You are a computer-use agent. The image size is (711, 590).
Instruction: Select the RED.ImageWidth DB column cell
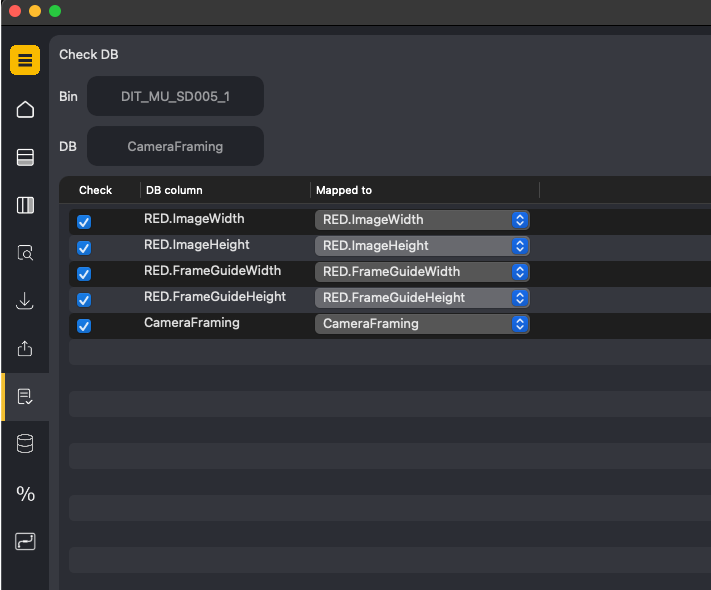click(x=194, y=219)
